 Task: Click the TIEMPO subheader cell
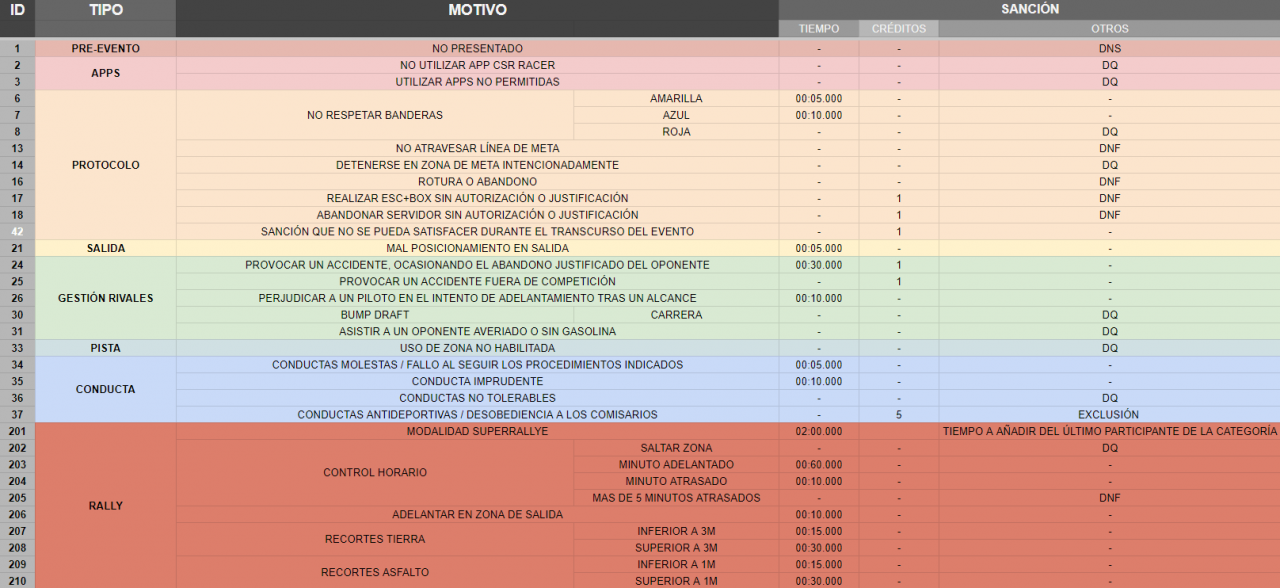pyautogui.click(x=819, y=29)
